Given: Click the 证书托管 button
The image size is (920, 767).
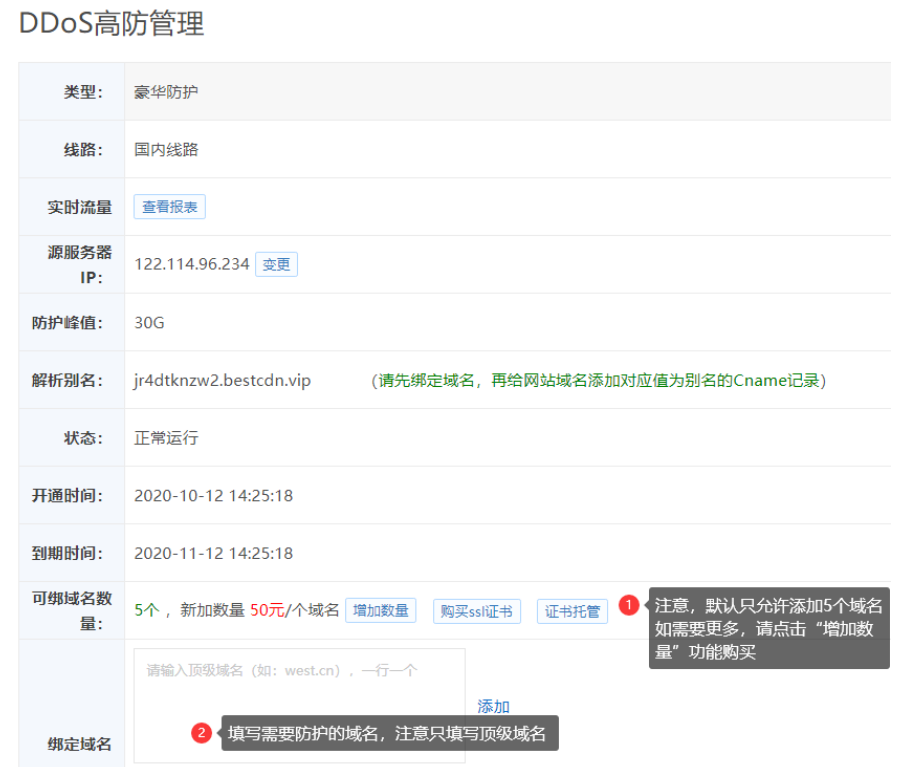Looking at the screenshot, I should tap(572, 611).
